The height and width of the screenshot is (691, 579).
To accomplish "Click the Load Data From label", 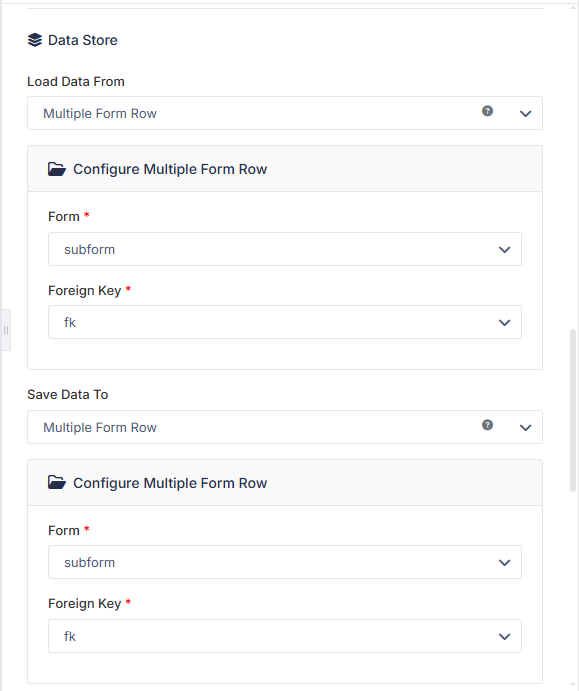I will (76, 82).
